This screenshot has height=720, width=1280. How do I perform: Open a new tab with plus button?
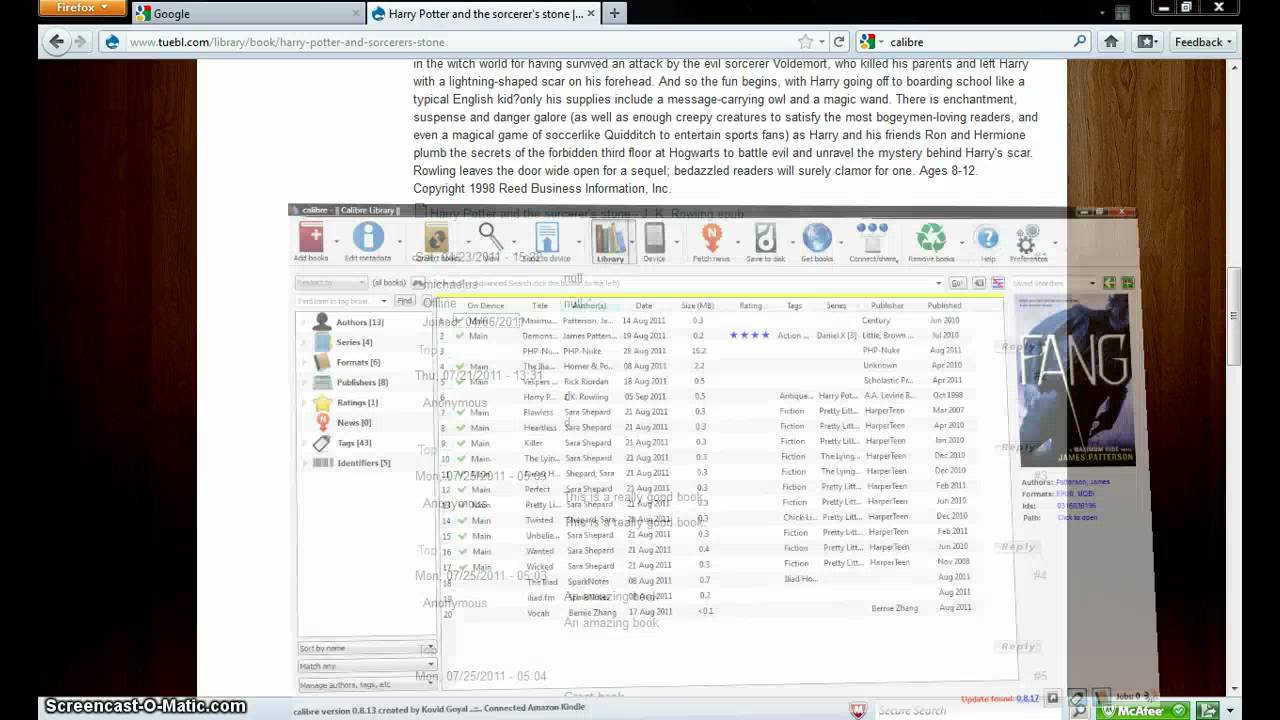point(614,14)
